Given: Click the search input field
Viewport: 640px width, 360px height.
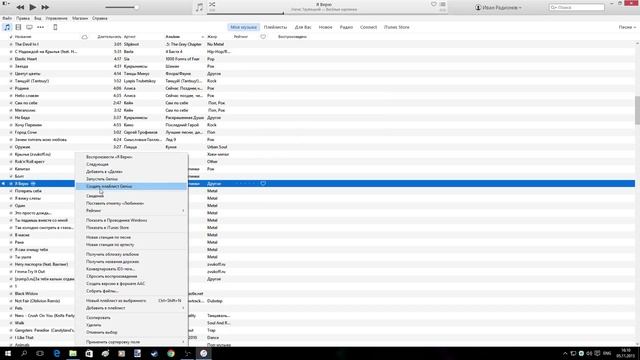Looking at the screenshot, I should [x=576, y=7].
